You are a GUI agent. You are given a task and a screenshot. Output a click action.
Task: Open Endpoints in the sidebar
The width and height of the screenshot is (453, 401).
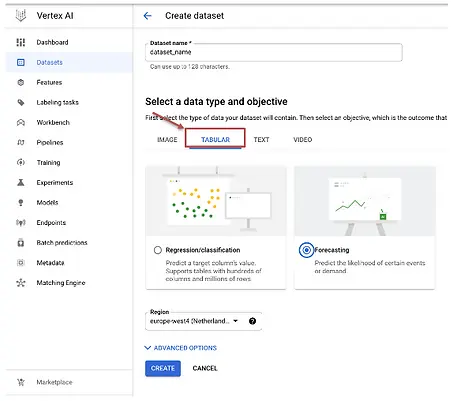(69, 222)
